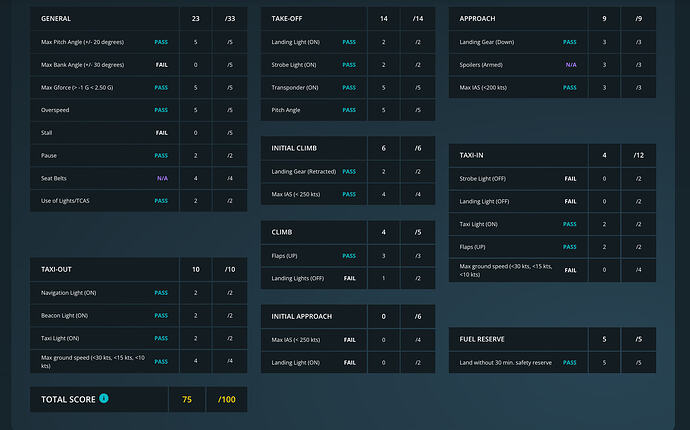Click PASS status in the Transponder row
This screenshot has height=430, width=690.
coord(349,88)
